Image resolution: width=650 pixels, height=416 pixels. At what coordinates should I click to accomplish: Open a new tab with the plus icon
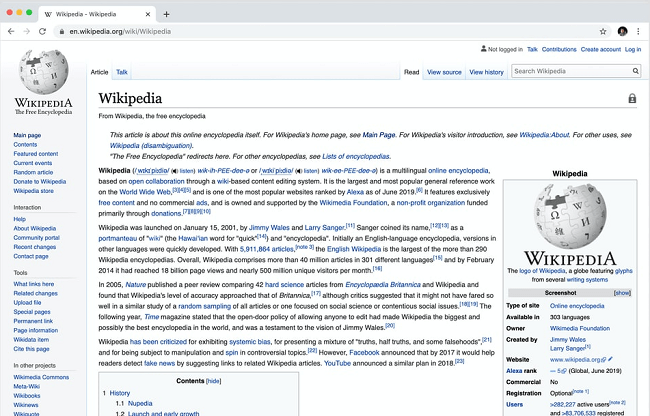(x=166, y=14)
